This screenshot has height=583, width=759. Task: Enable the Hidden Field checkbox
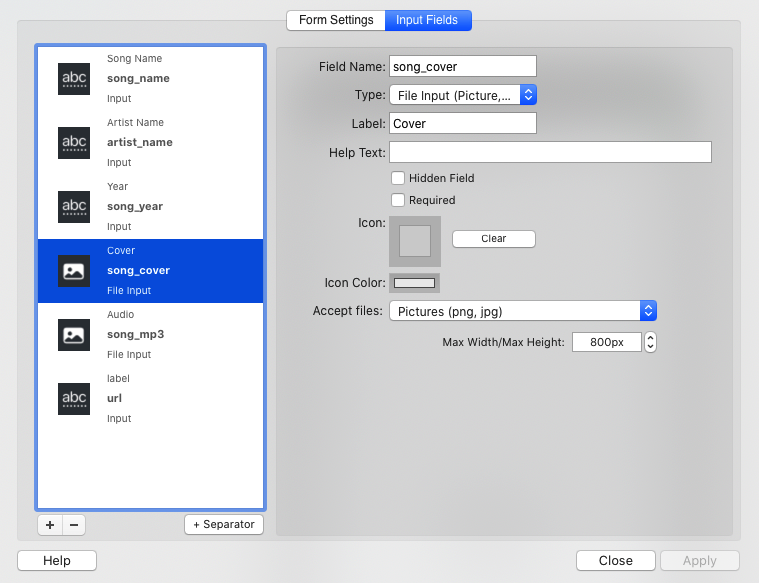click(398, 178)
